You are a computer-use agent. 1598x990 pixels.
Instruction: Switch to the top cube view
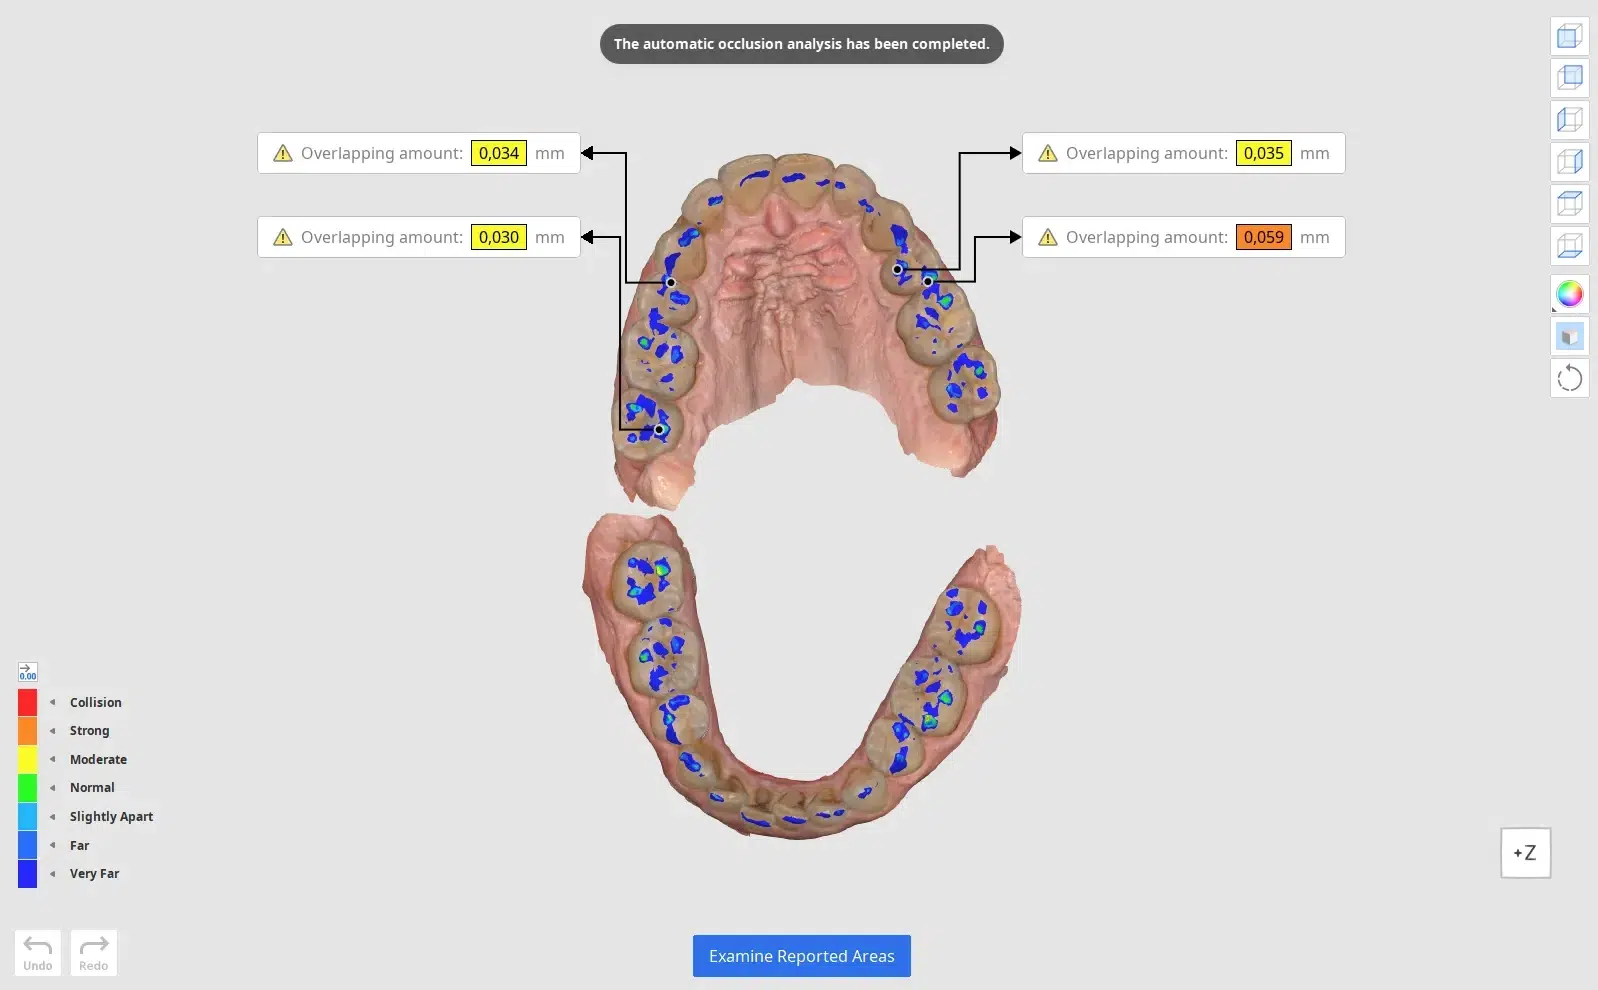coord(1569,204)
